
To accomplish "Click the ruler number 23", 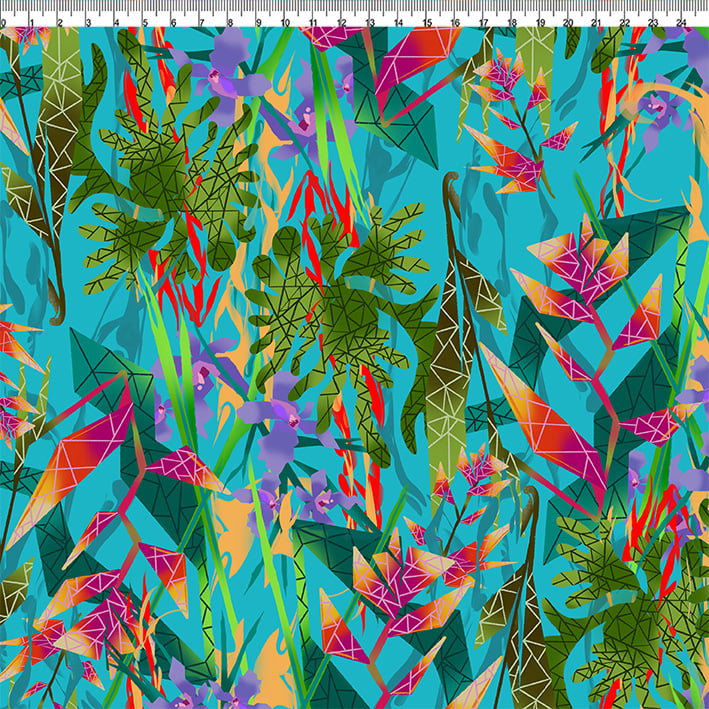I will click(x=653, y=23).
